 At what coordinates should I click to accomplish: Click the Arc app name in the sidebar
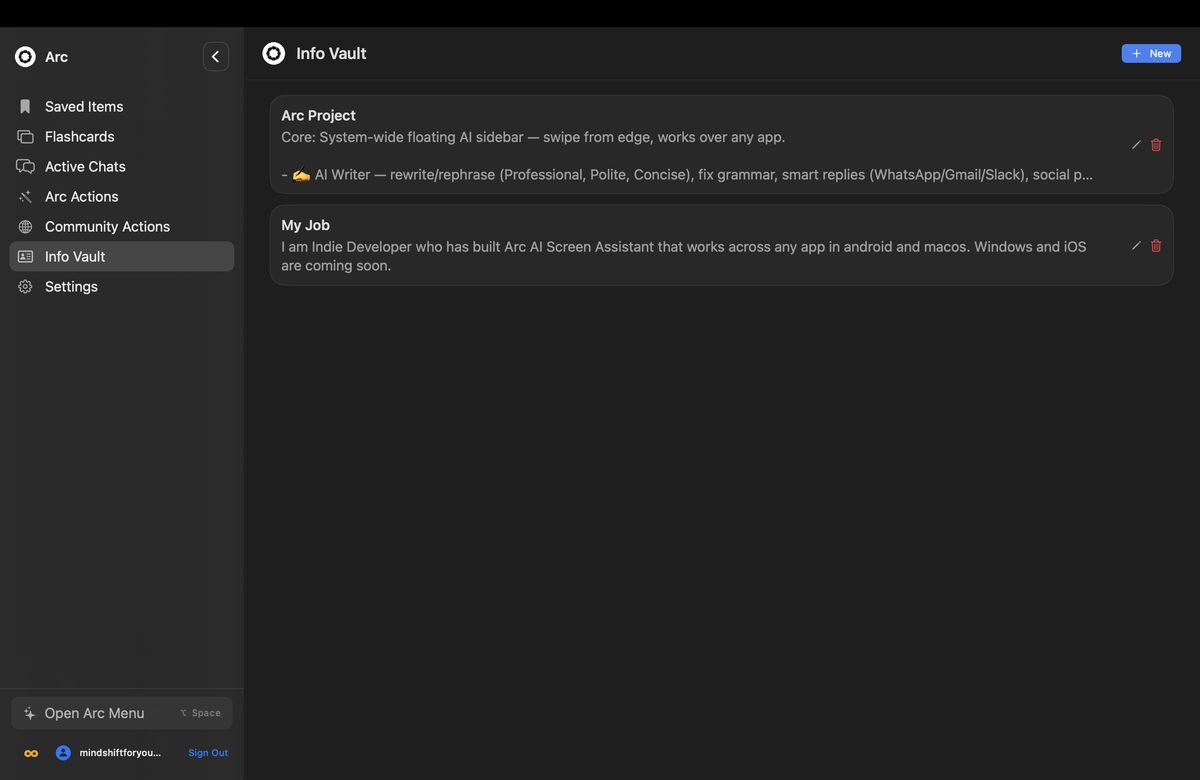[56, 57]
